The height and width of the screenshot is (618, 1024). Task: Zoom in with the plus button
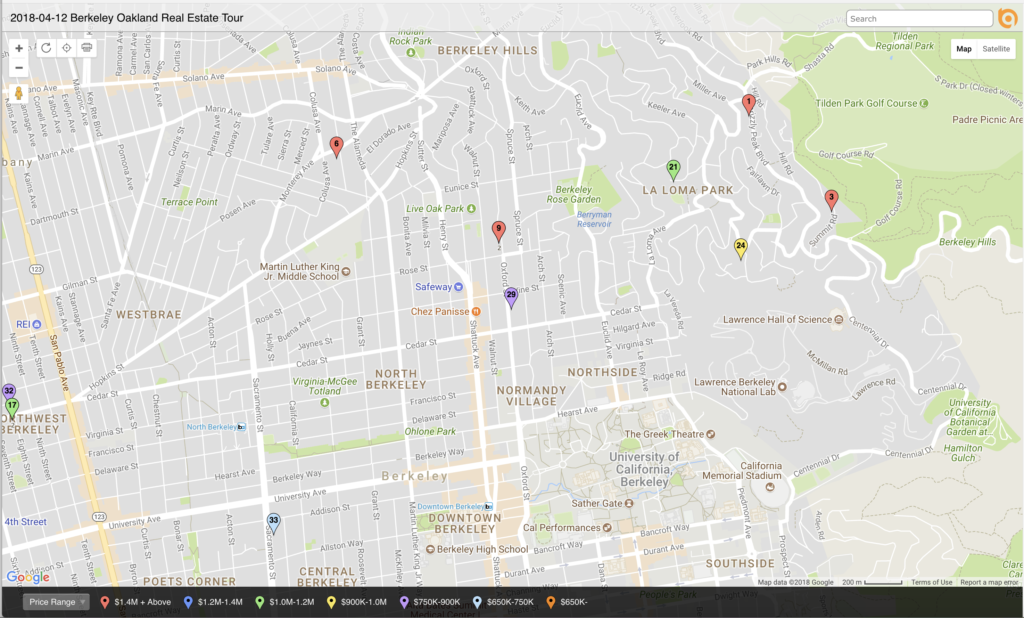[x=19, y=48]
